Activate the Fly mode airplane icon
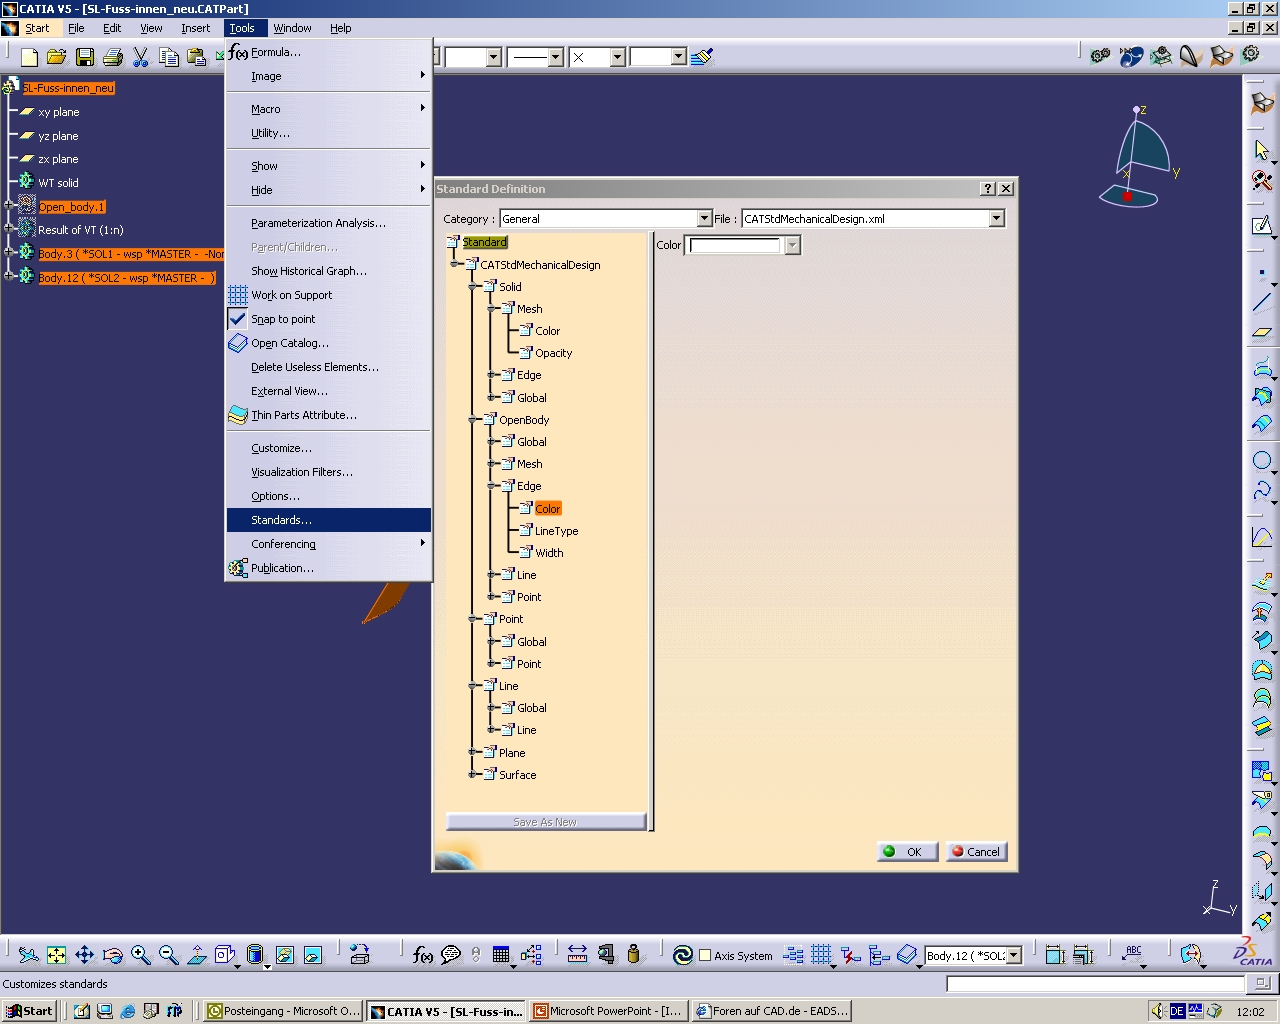Viewport: 1280px width, 1024px height. click(x=28, y=955)
